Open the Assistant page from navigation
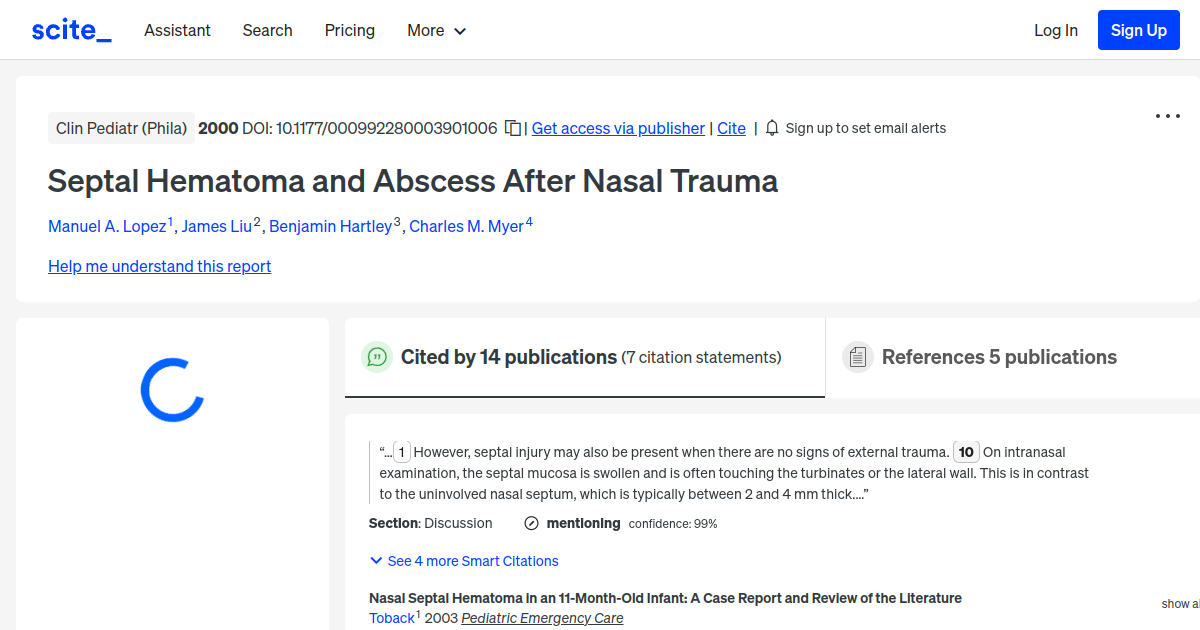The width and height of the screenshot is (1200, 630). 177,30
